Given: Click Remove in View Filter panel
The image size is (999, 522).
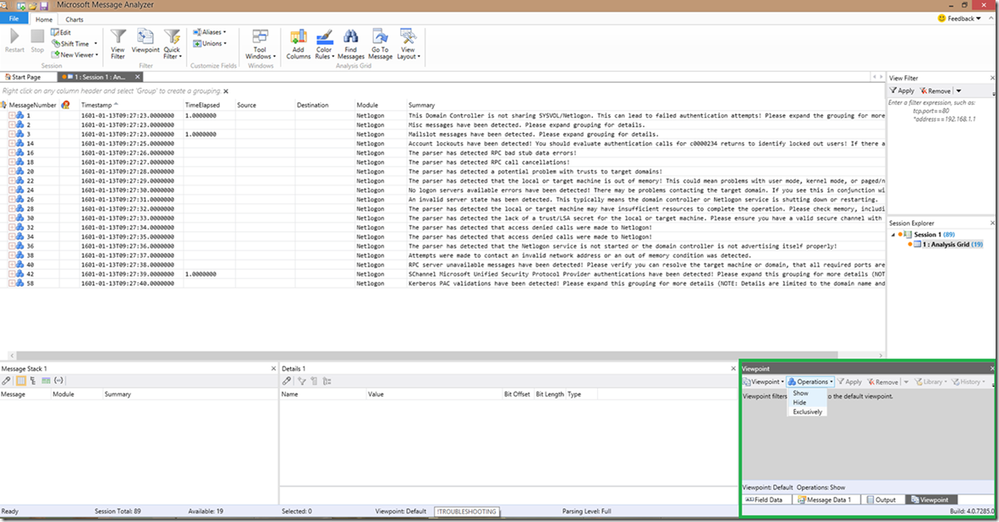Looking at the screenshot, I should tap(935, 91).
